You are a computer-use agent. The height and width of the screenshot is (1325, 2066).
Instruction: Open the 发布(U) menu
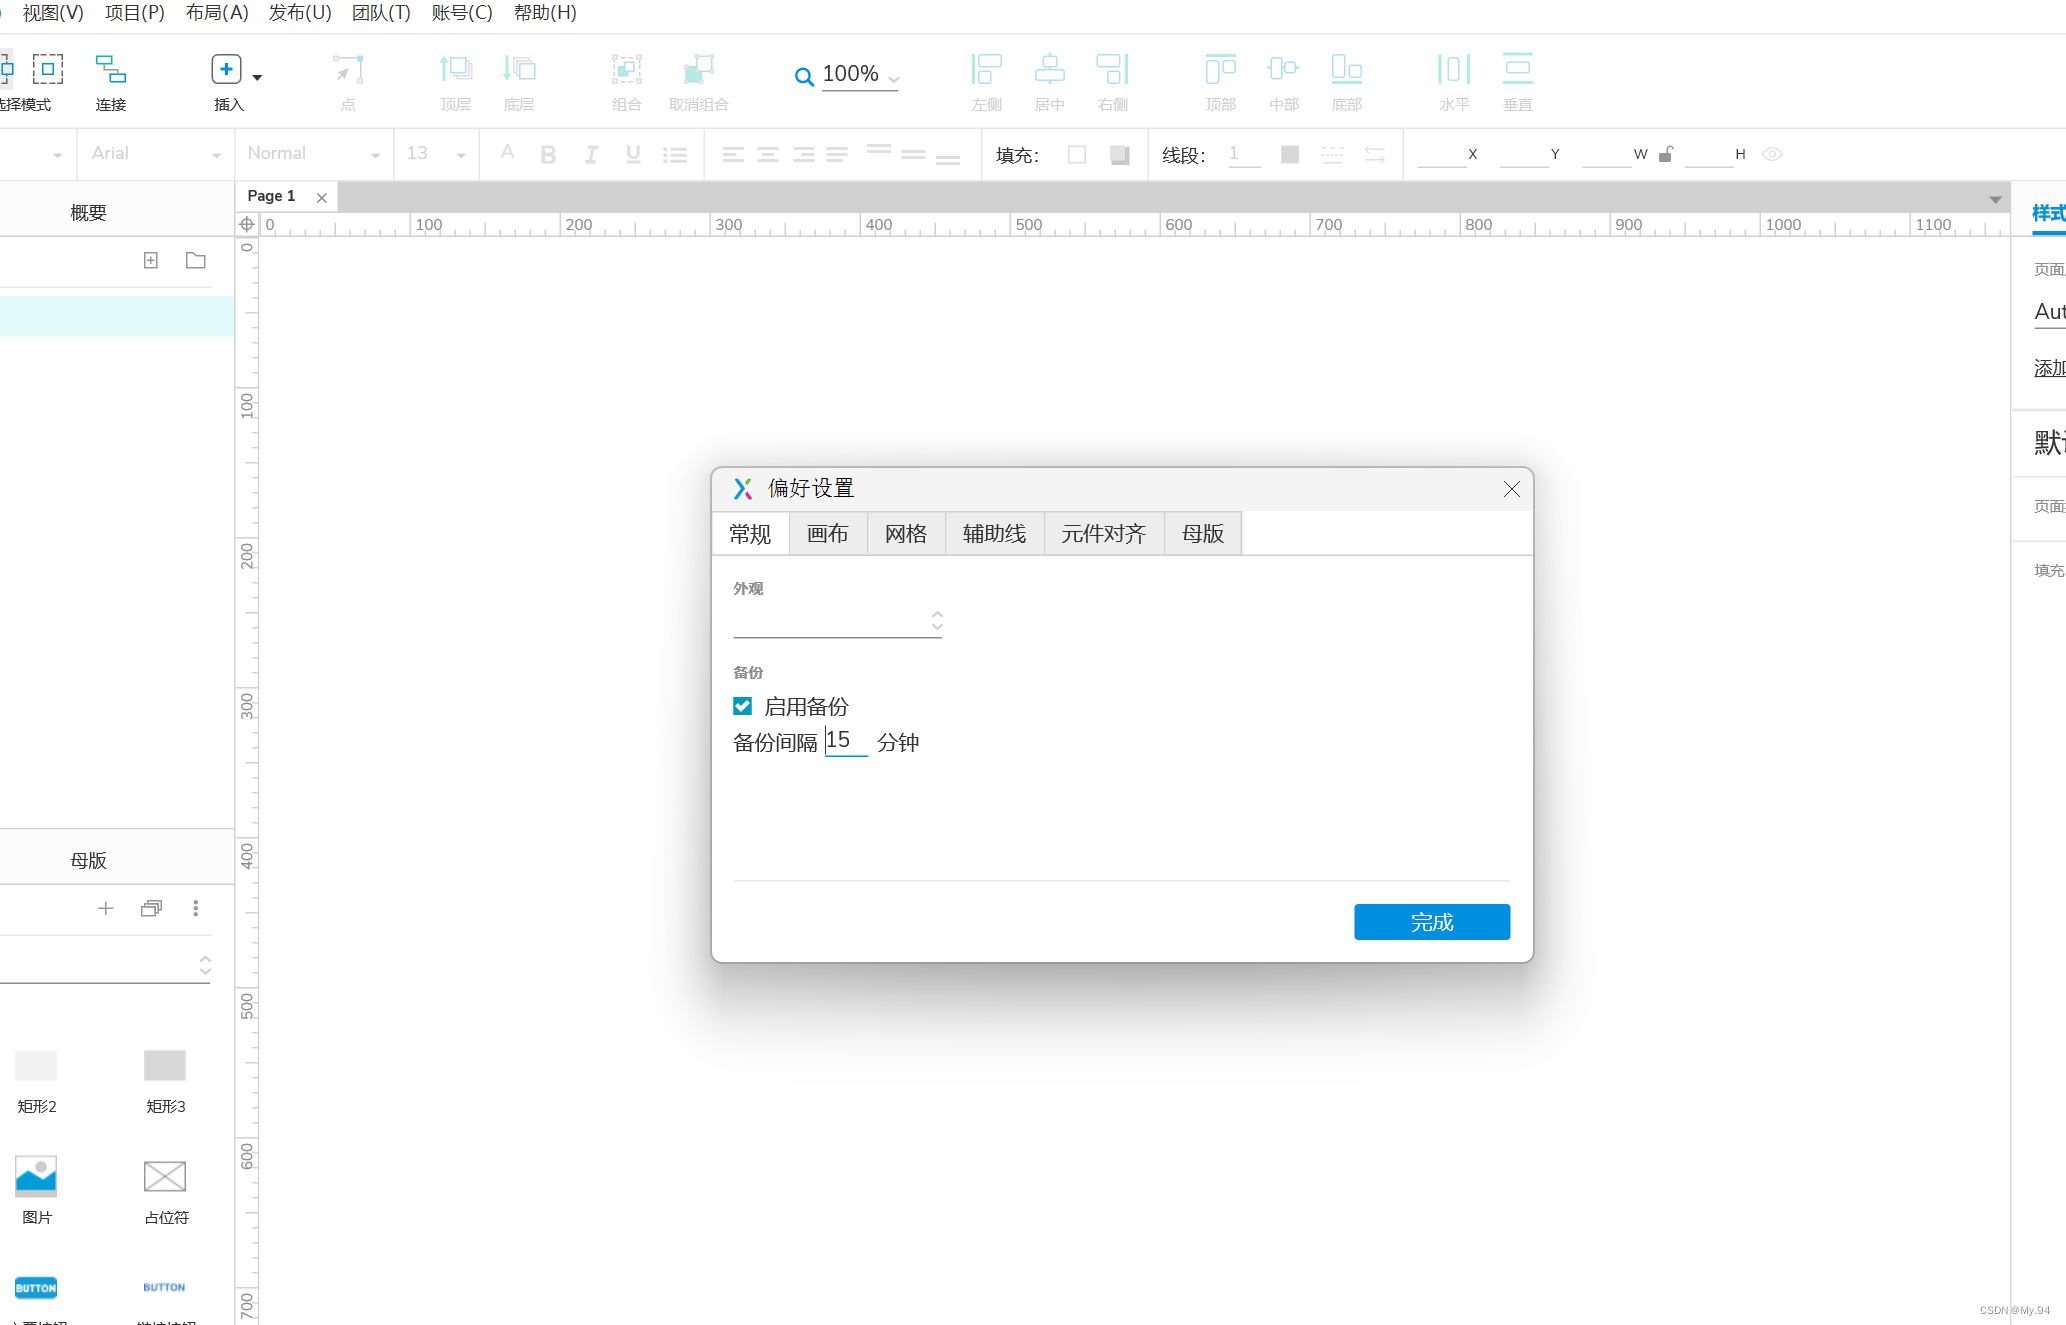click(x=299, y=13)
